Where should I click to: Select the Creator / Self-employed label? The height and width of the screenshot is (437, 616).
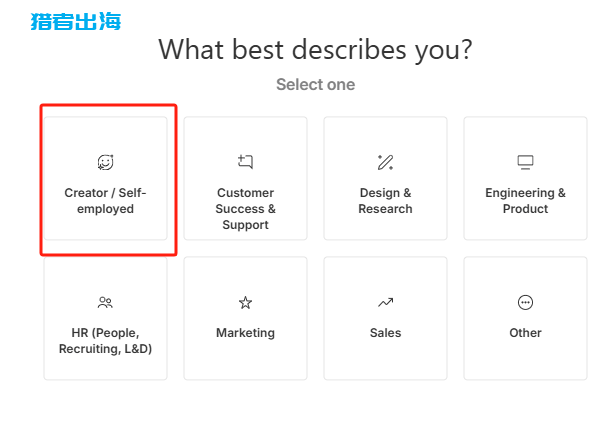tap(105, 201)
